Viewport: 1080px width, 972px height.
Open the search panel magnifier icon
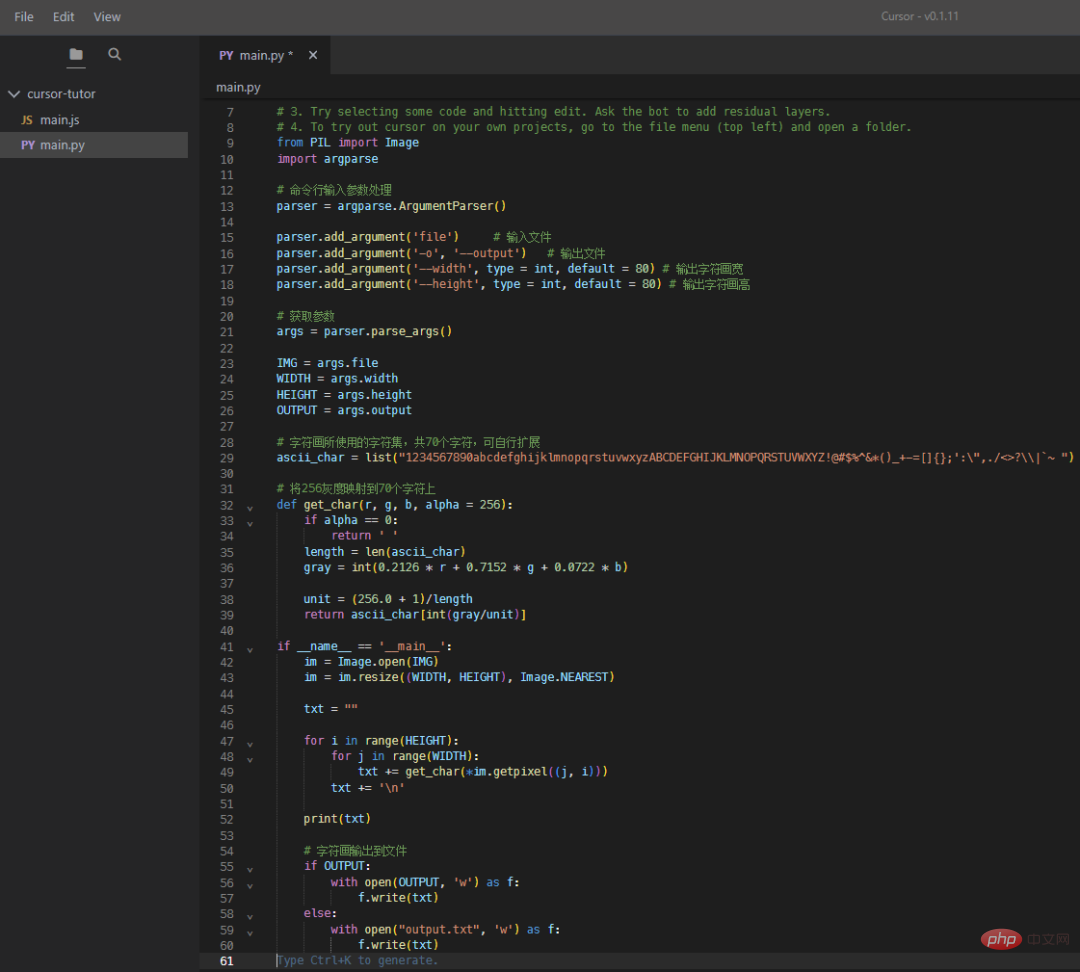tap(114, 54)
